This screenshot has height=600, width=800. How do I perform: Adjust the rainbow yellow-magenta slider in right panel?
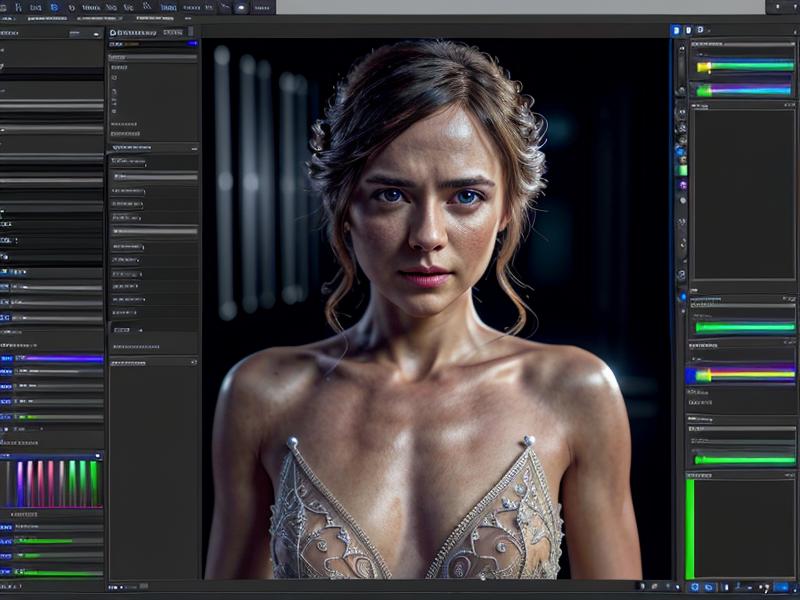pyautogui.click(x=740, y=375)
